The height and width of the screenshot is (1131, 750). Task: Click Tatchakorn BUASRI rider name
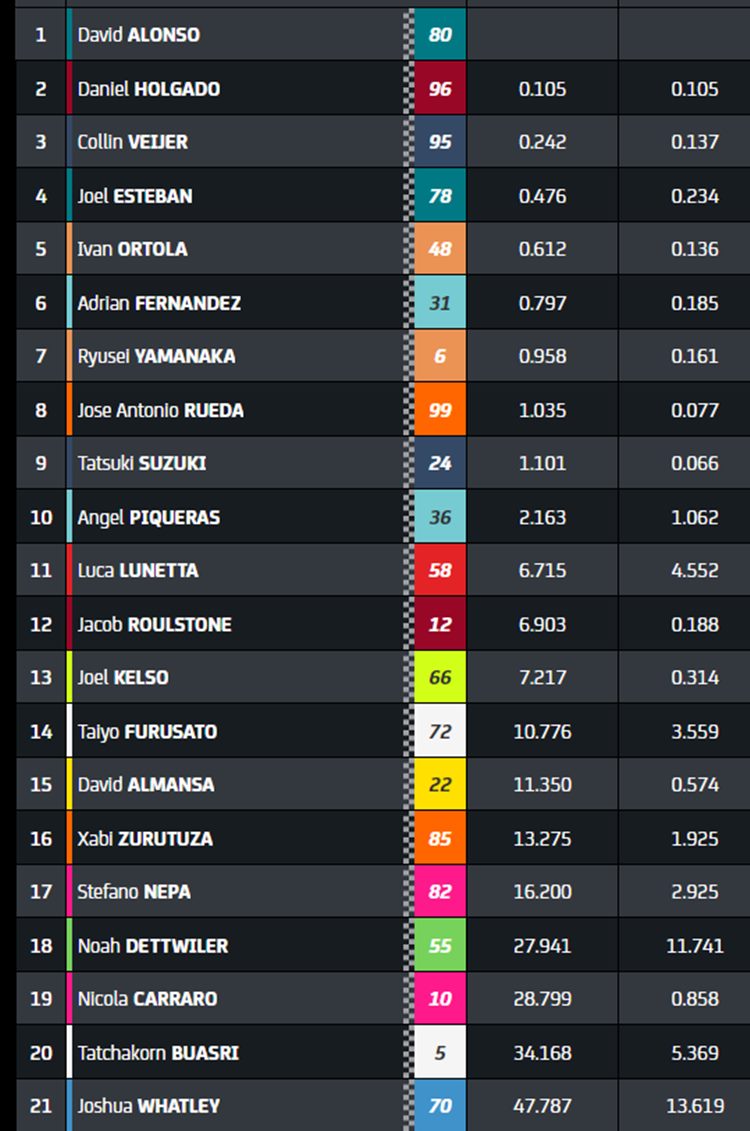click(x=158, y=1053)
